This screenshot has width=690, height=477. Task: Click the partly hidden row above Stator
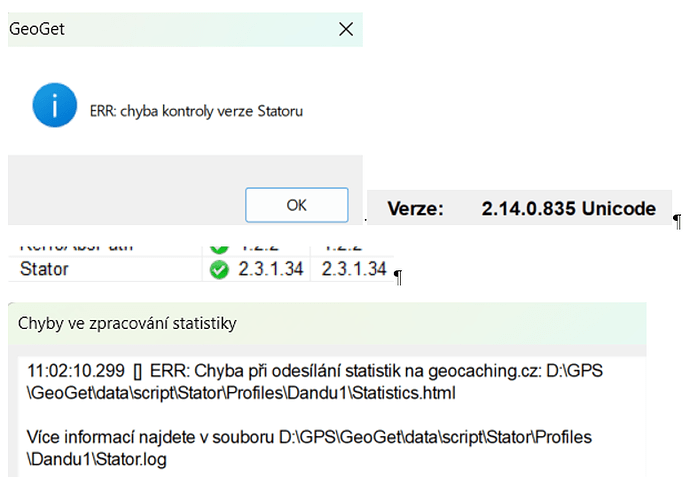point(201,249)
